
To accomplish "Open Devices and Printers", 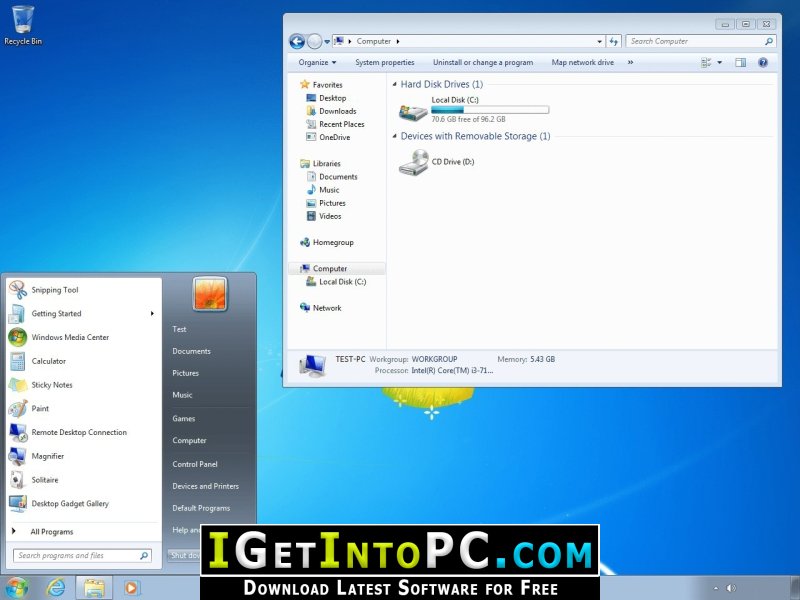I will coord(206,486).
